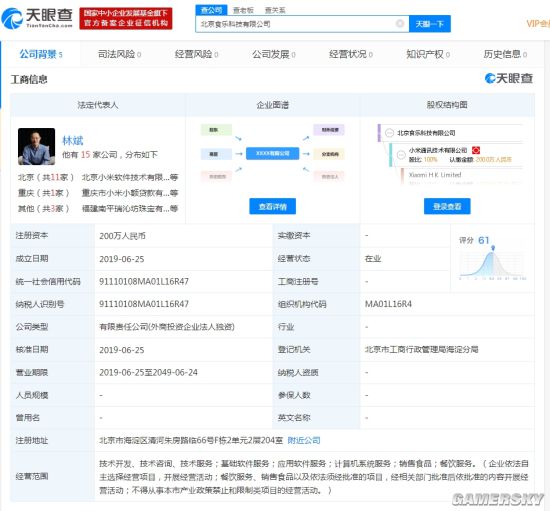The height and width of the screenshot is (511, 550).
Task: Open the 历史信息 tab
Action: pos(505,54)
